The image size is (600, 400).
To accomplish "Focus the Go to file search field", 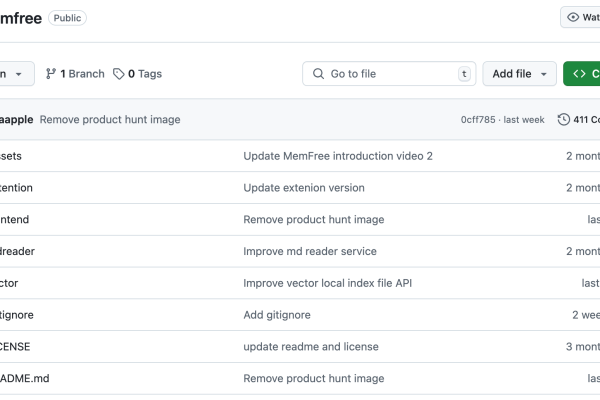I will point(389,73).
